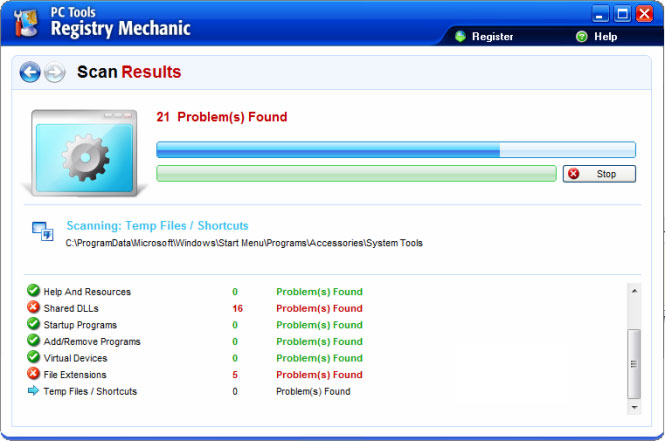Screen dimensions: 665x441
Task: Click the blue back arrow icon
Action: point(30,72)
